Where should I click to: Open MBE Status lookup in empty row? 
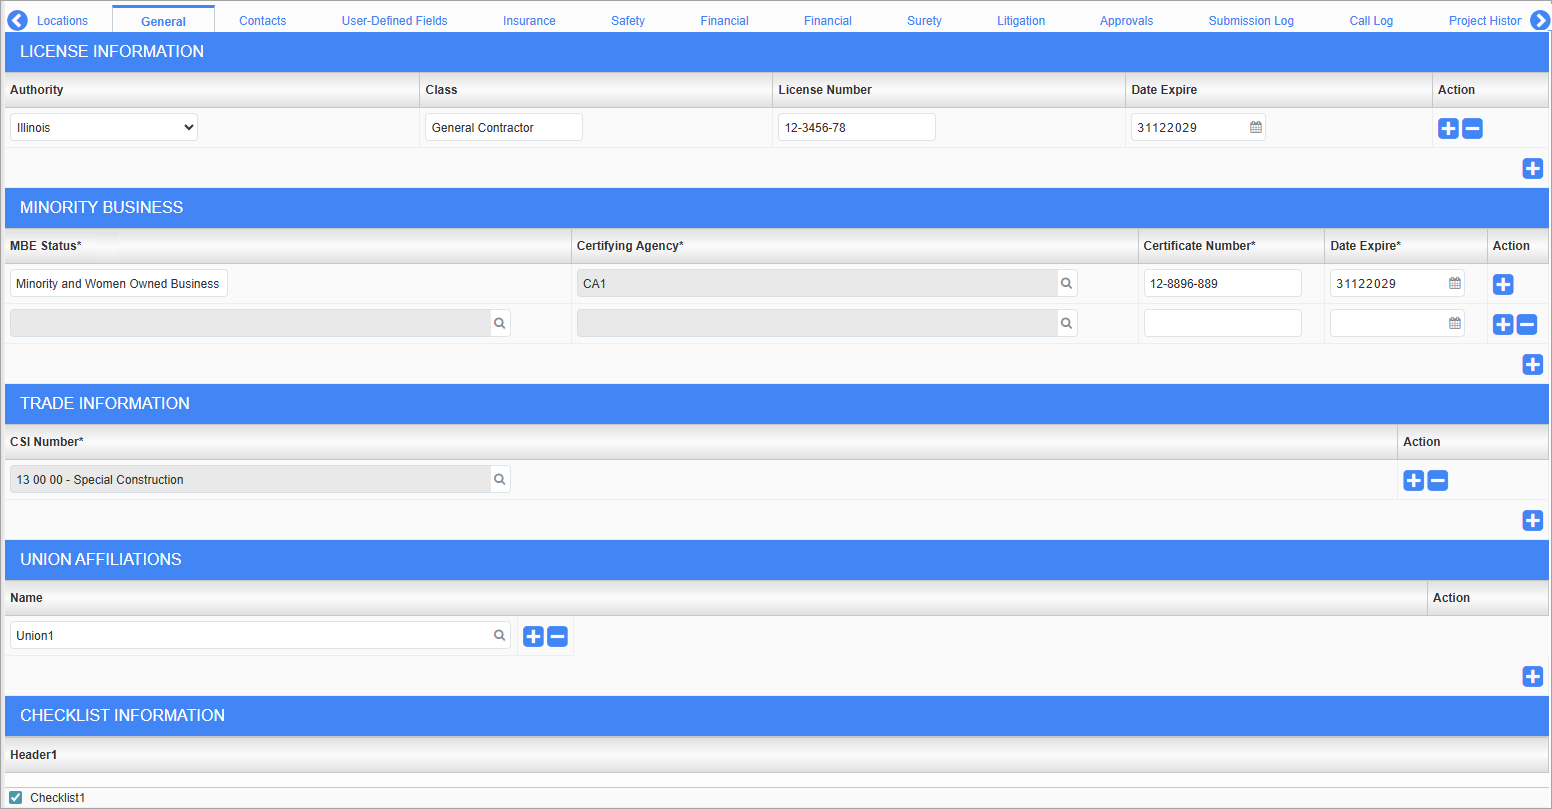click(500, 323)
